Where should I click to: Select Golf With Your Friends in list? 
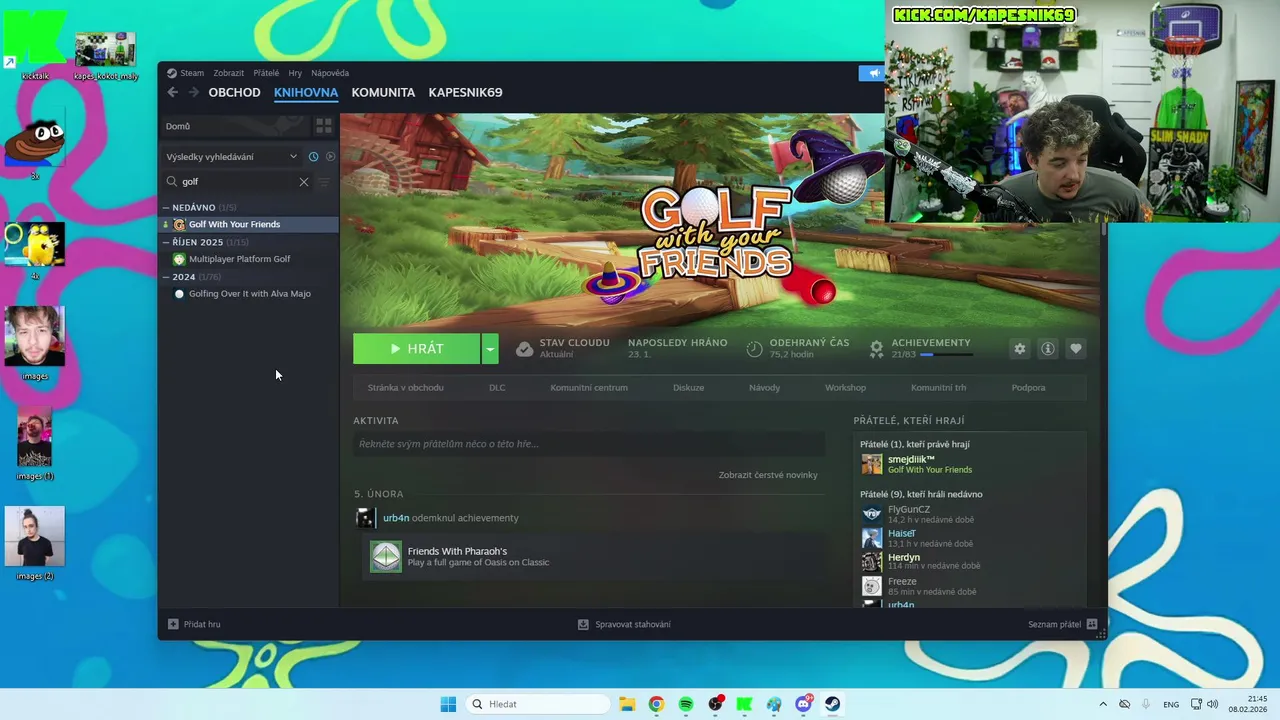point(249,224)
